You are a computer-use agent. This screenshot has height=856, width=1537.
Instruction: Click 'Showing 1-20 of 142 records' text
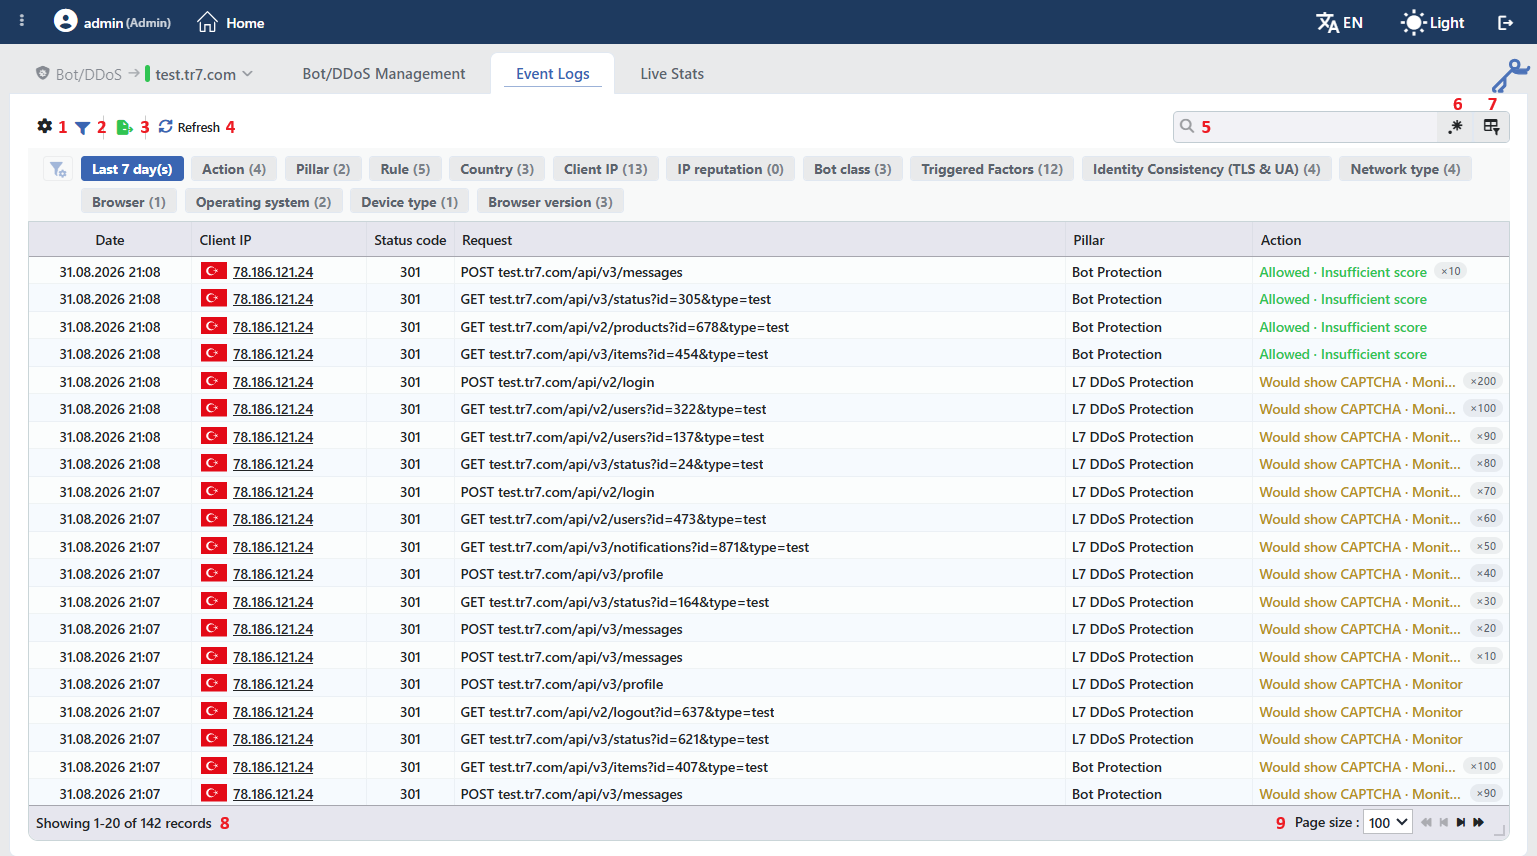(x=124, y=823)
